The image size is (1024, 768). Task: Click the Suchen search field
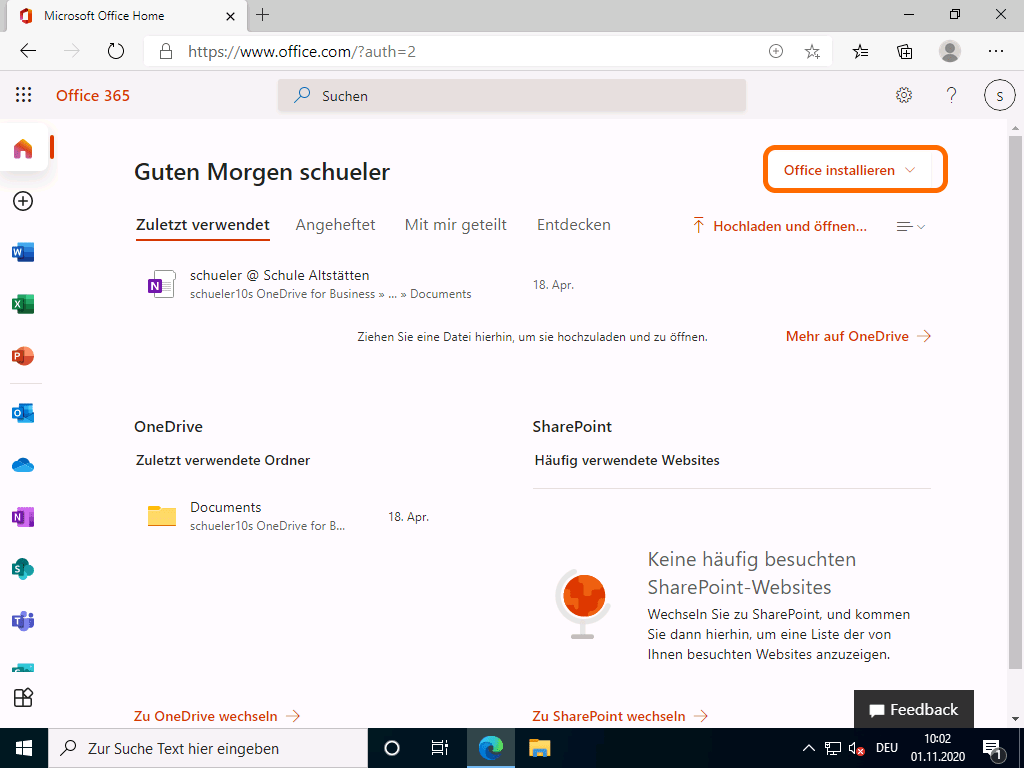(512, 96)
